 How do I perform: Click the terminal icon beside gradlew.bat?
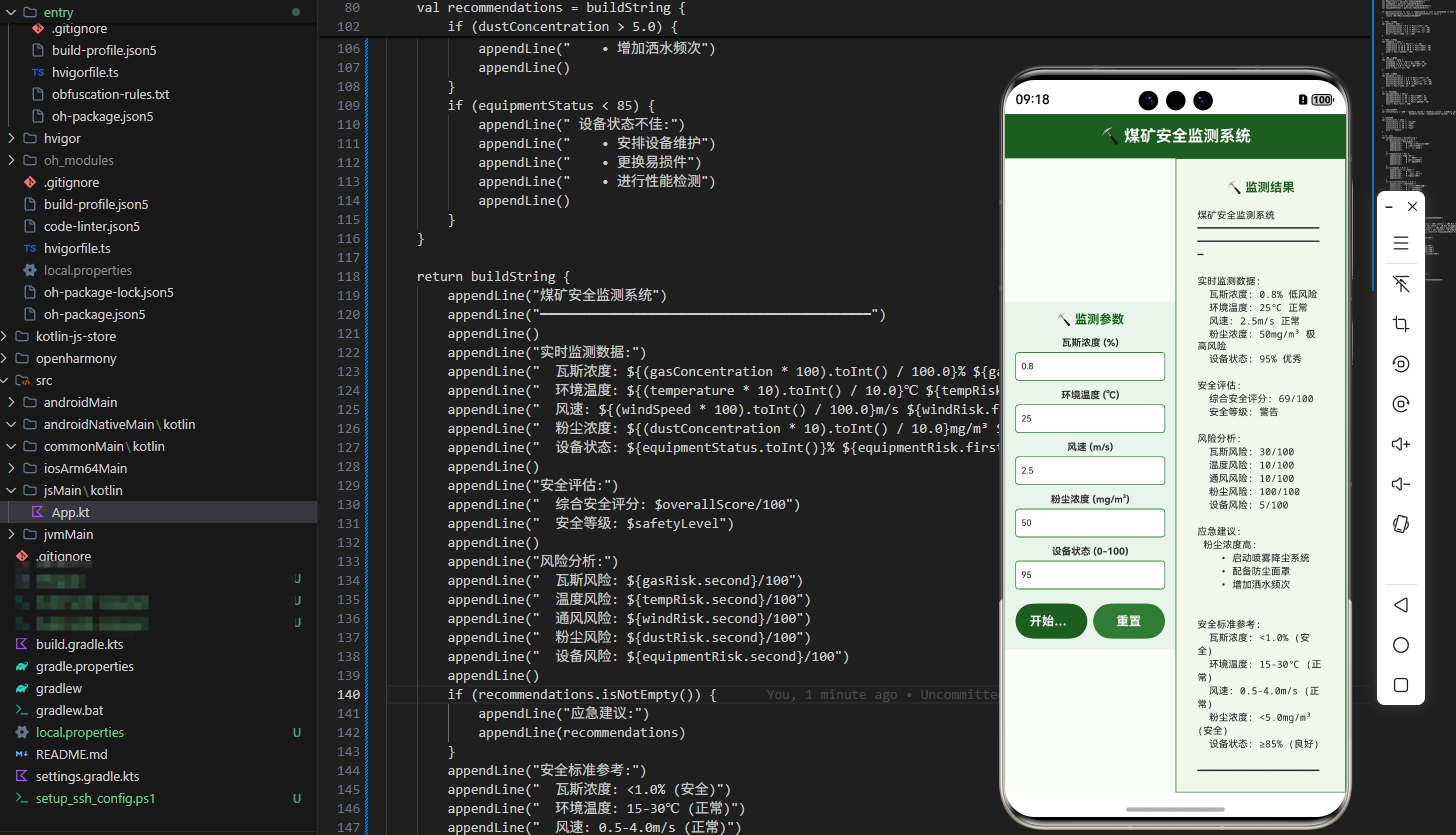(x=22, y=710)
